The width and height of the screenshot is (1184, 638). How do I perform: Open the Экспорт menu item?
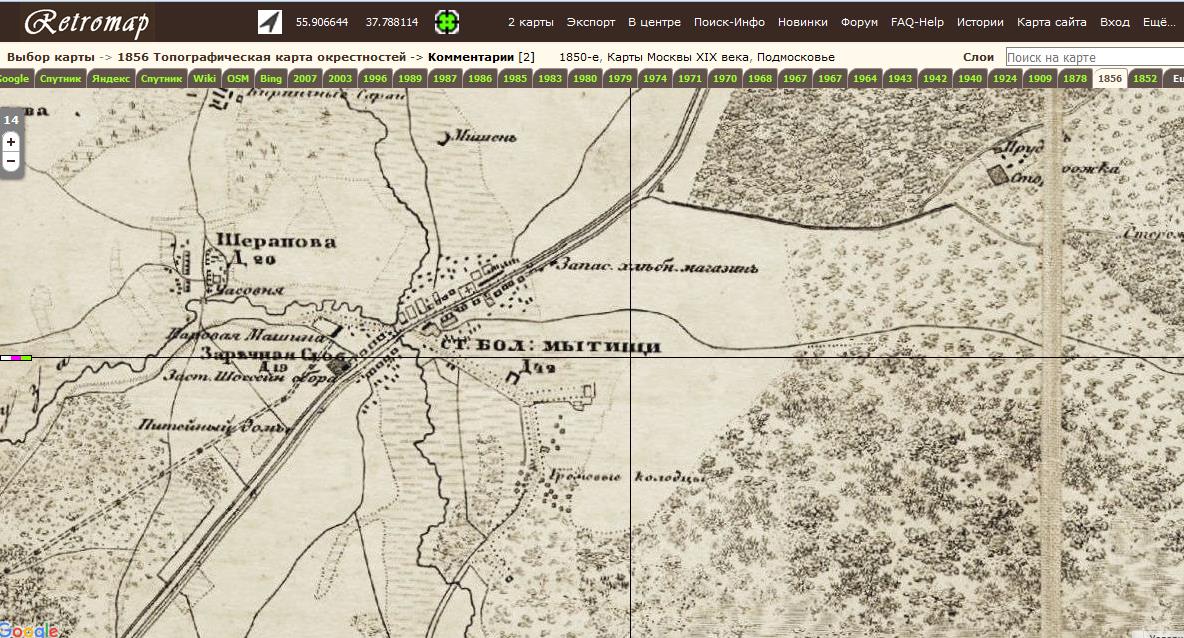coord(591,22)
